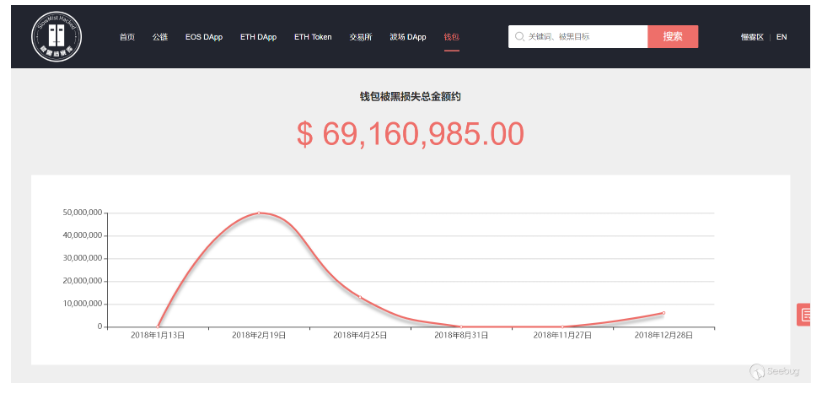Click the total loss amount $ 69,160,985.00
The height and width of the screenshot is (396, 833).
tap(410, 133)
